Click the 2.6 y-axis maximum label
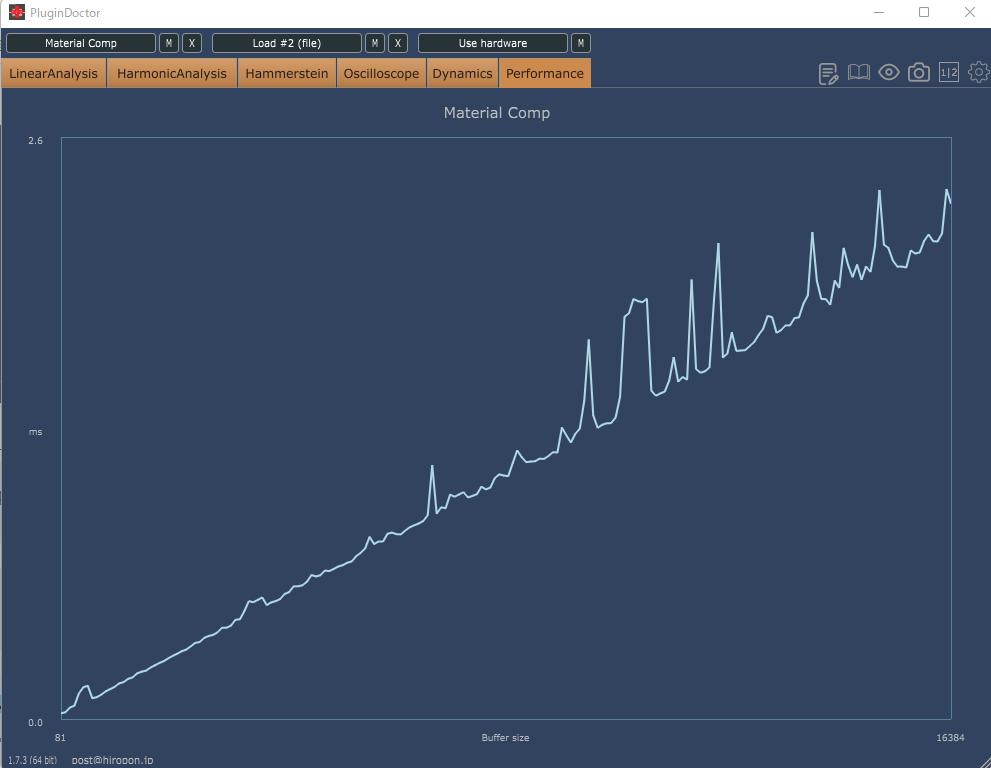 35,140
